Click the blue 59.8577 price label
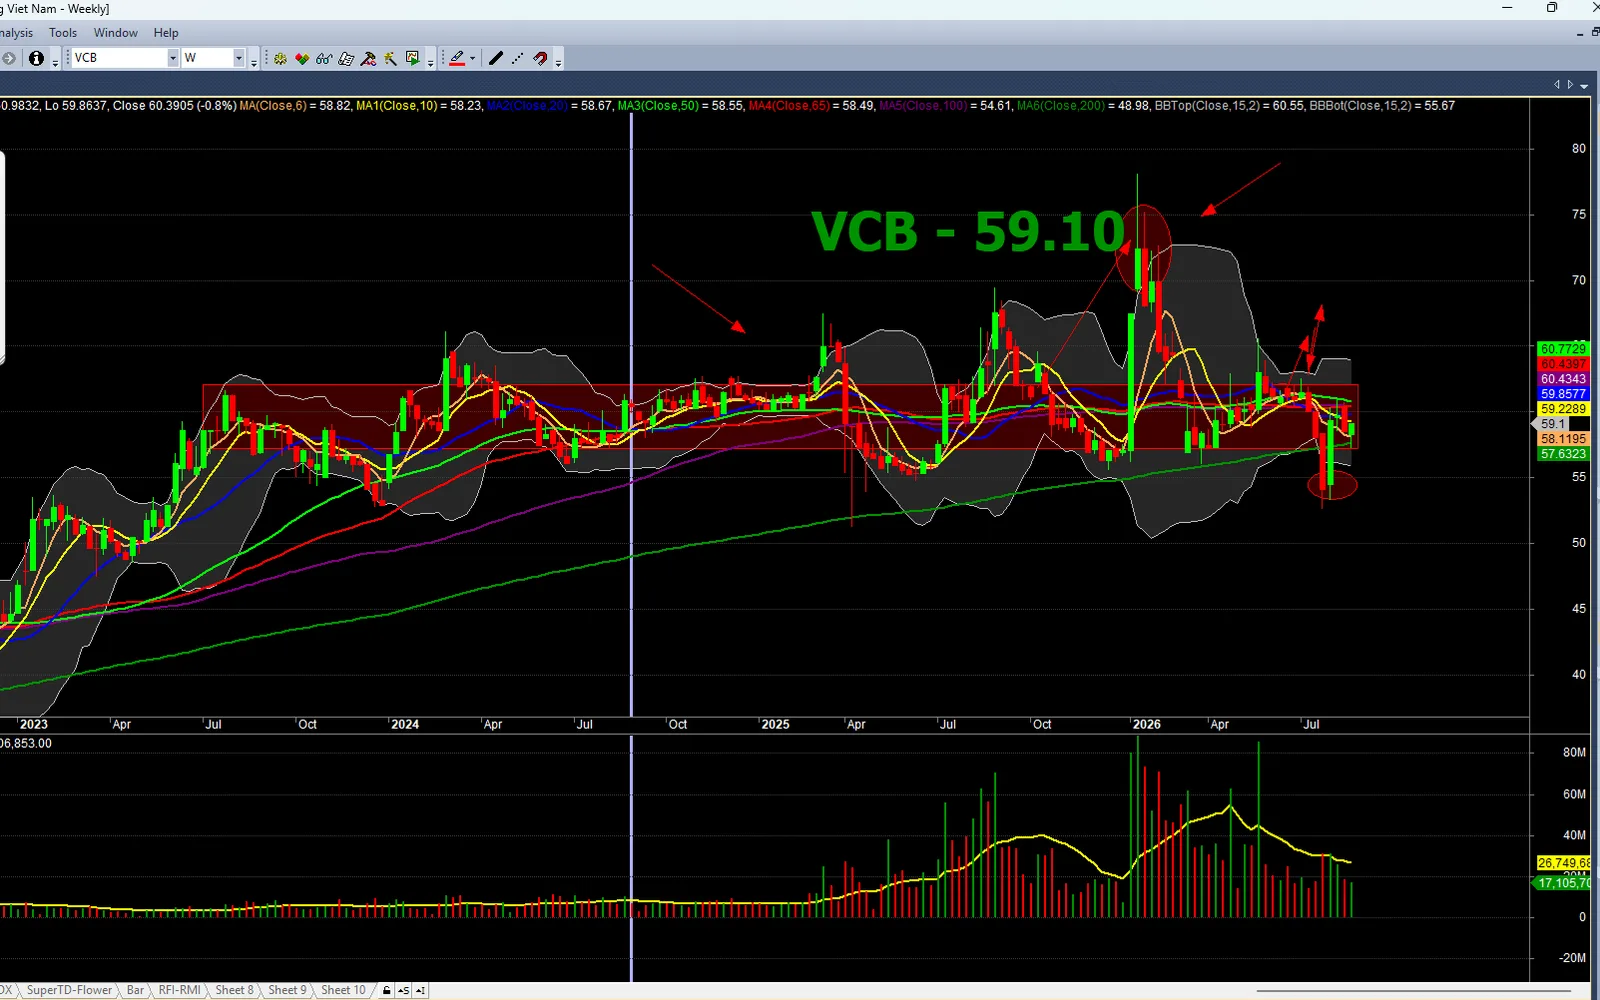Image resolution: width=1600 pixels, height=1000 pixels. tap(1563, 394)
